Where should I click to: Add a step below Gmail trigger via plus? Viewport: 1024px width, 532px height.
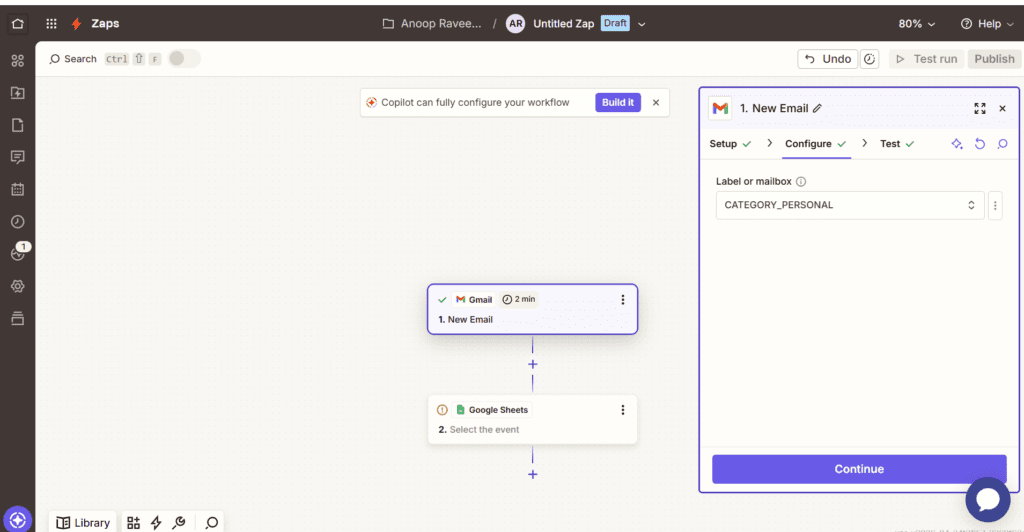click(532, 364)
